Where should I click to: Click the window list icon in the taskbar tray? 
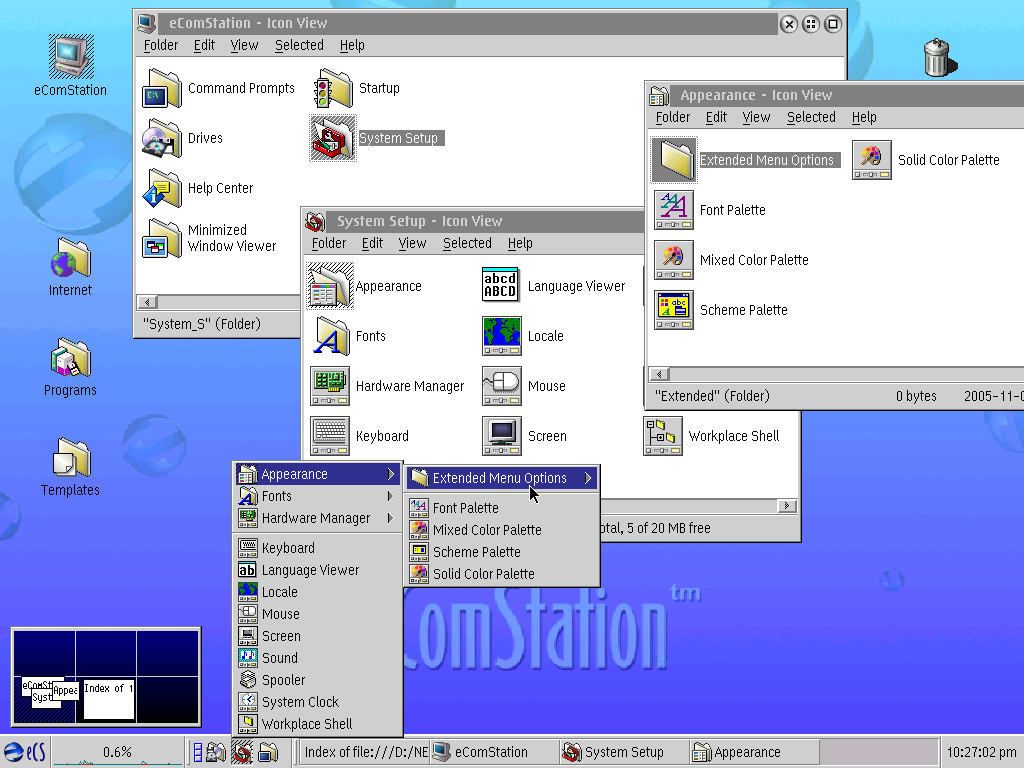(267, 752)
